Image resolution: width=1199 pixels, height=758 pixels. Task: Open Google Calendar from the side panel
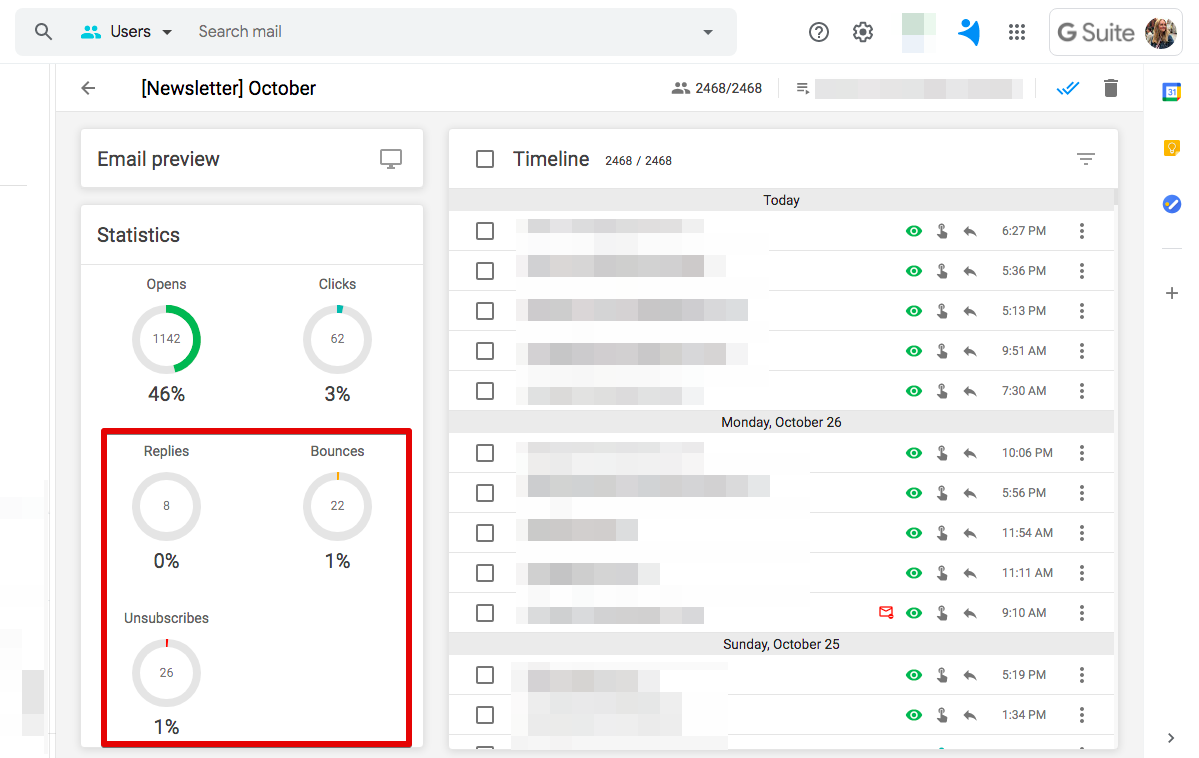pyautogui.click(x=1171, y=91)
